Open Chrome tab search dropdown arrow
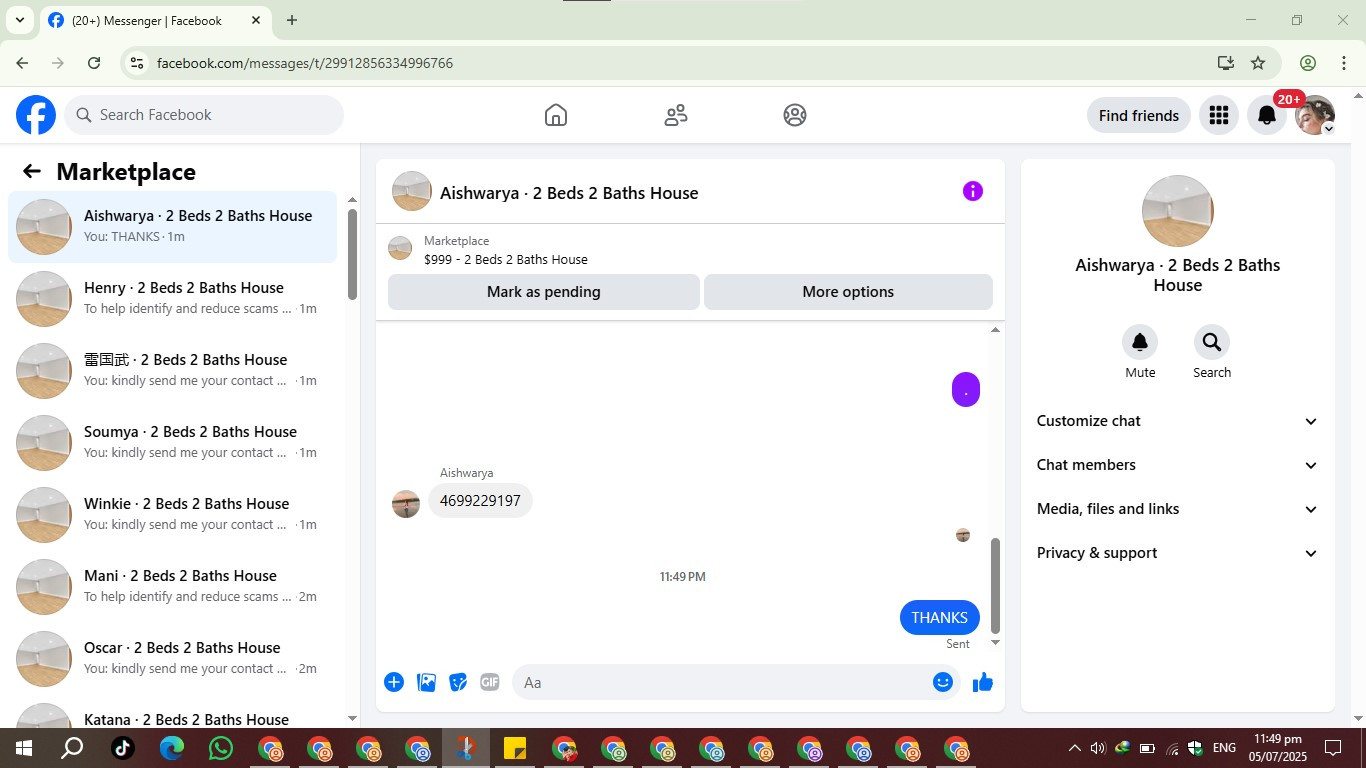 point(20,20)
